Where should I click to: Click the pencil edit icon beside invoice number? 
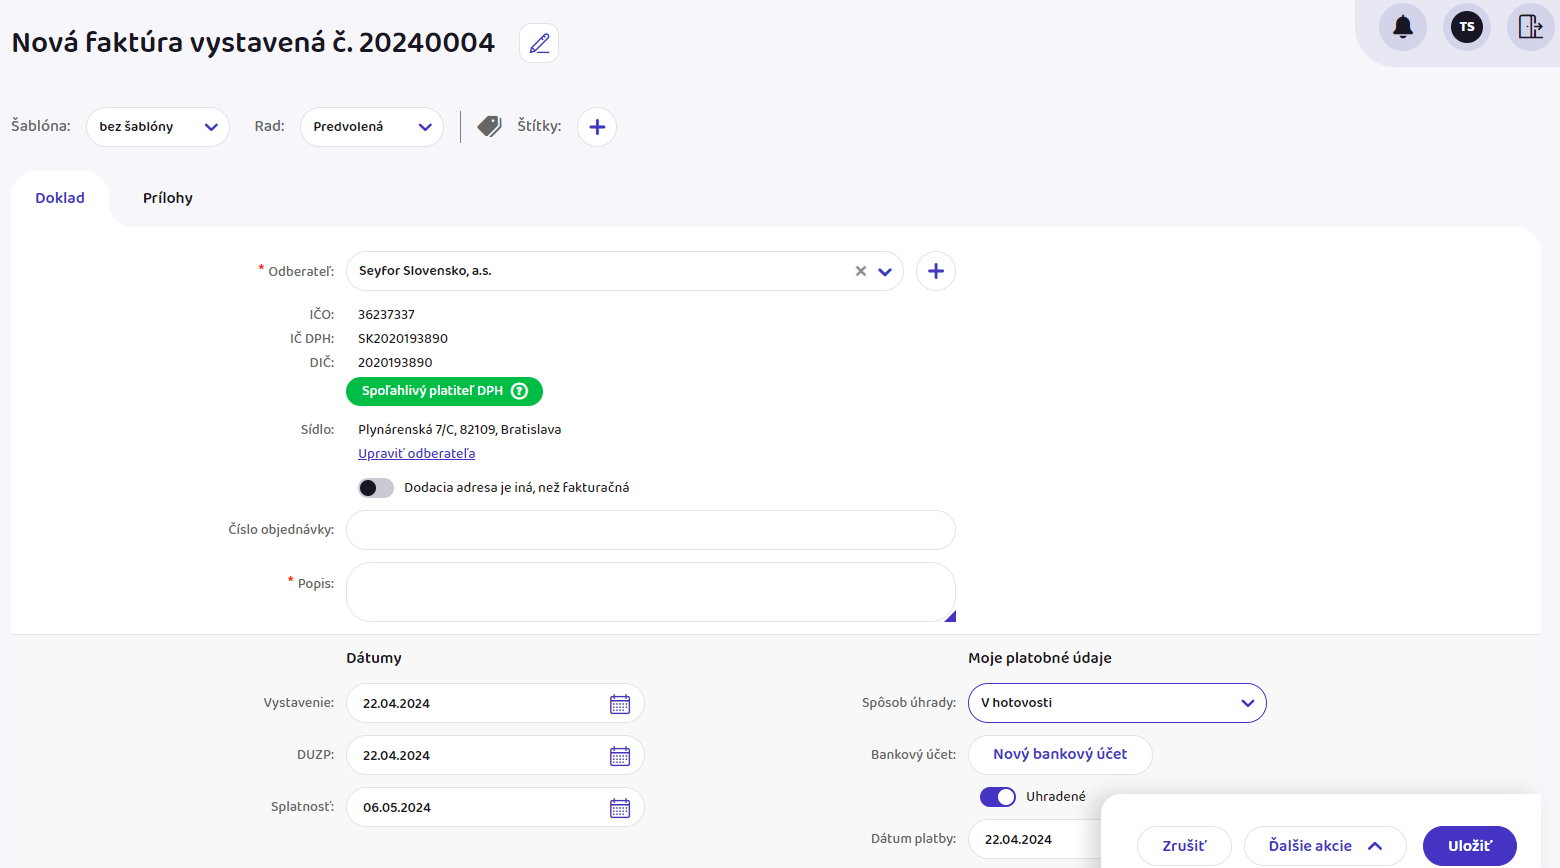pyautogui.click(x=539, y=43)
